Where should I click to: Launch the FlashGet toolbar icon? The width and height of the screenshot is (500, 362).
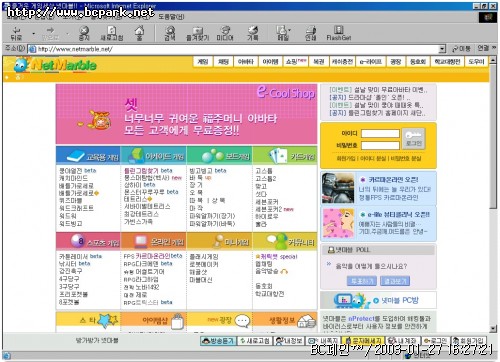tap(339, 33)
